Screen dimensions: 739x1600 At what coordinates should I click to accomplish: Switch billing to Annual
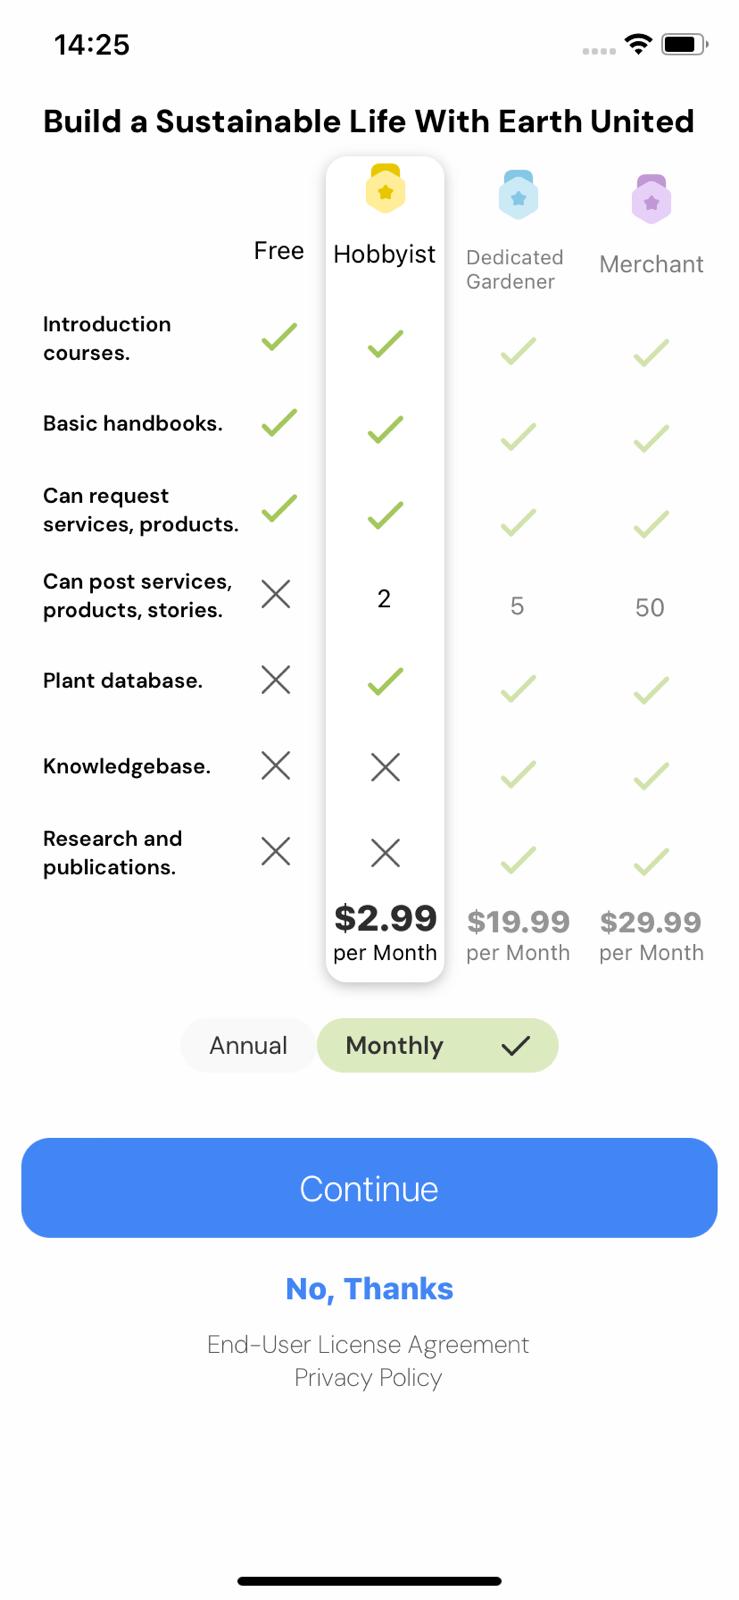point(248,1045)
